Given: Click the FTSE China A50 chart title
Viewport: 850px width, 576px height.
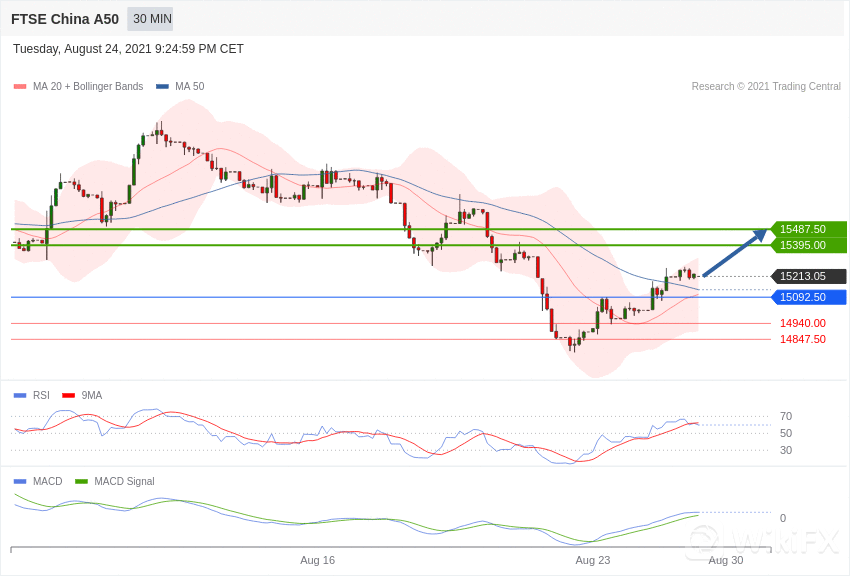Looking at the screenshot, I should 65,19.
